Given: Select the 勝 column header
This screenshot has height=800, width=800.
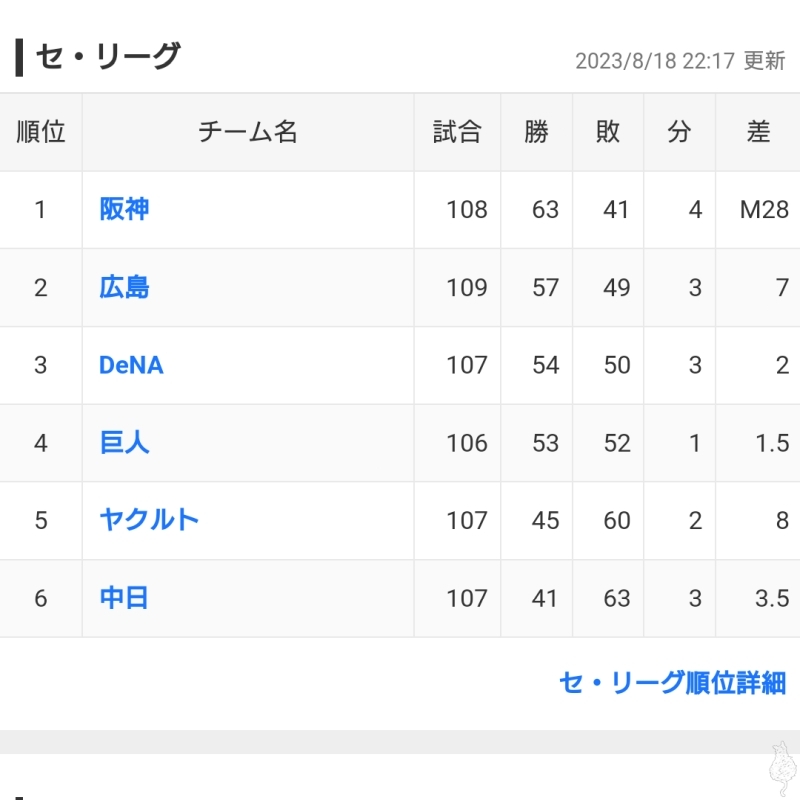Looking at the screenshot, I should pyautogui.click(x=536, y=132).
